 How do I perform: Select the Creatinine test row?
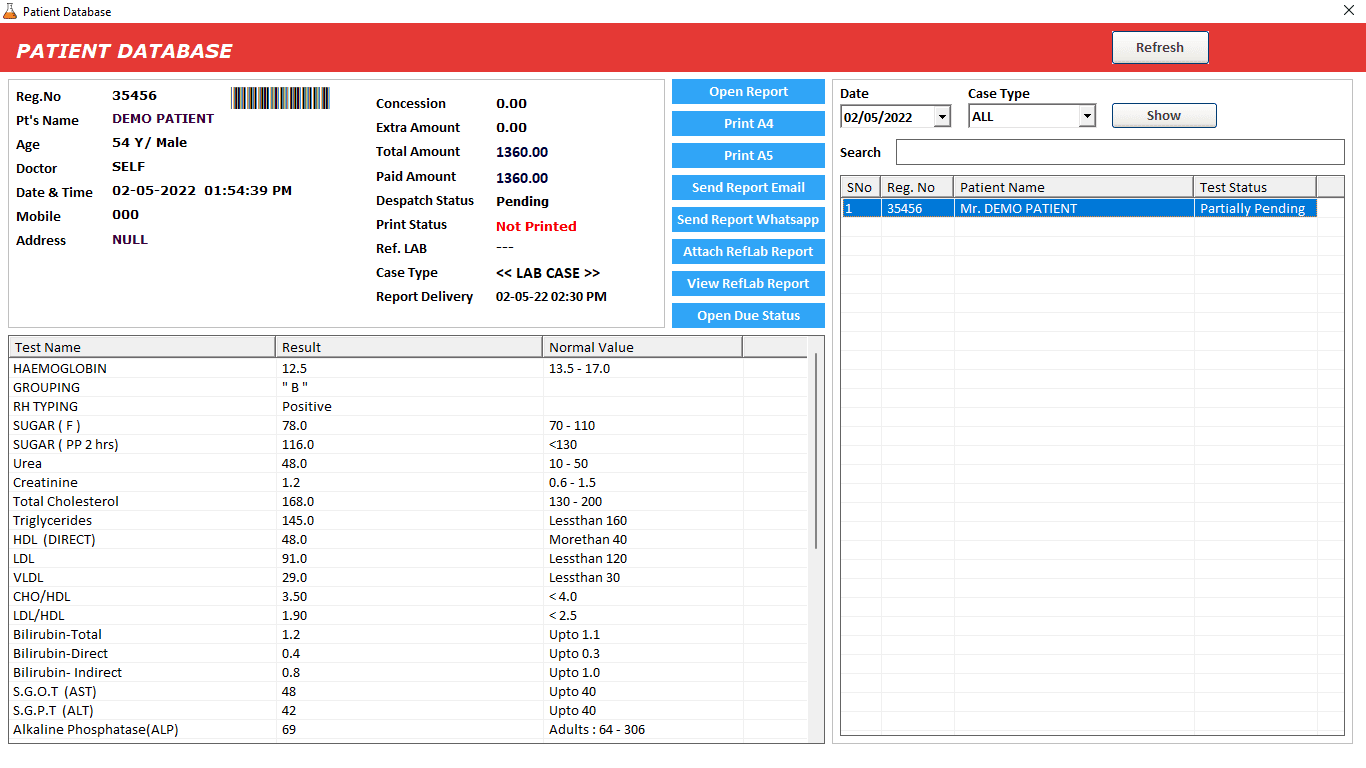point(408,482)
